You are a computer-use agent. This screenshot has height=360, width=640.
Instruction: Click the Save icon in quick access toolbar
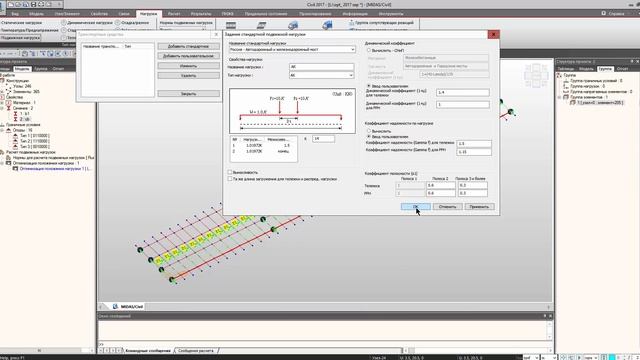click(33, 4)
